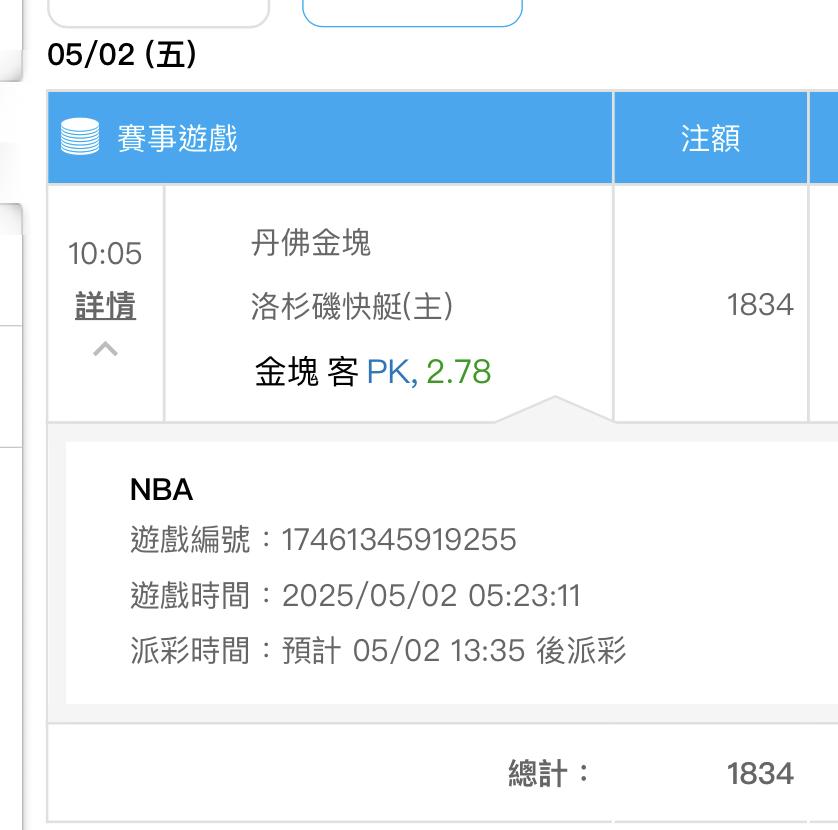The width and height of the screenshot is (838, 830).
Task: Click the 注額 column header
Action: coord(710,138)
